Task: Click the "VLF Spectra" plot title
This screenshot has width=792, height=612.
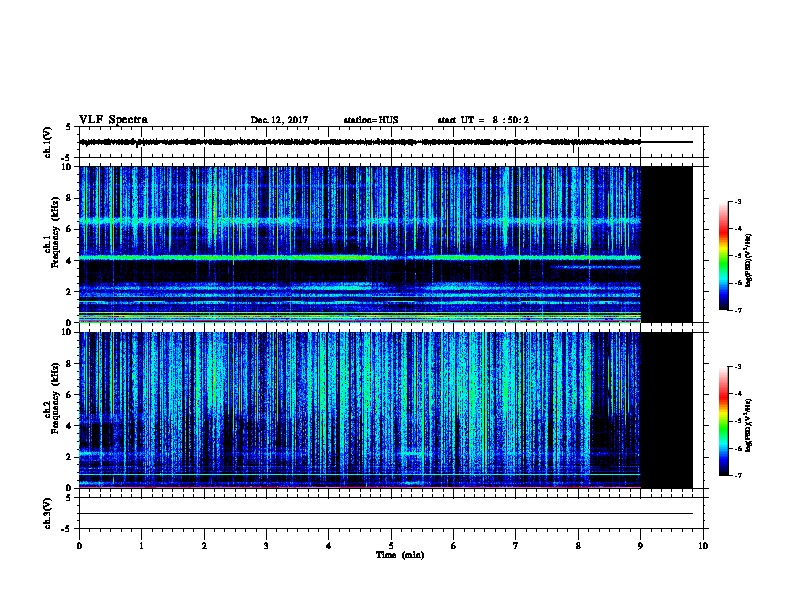Action: point(113,119)
